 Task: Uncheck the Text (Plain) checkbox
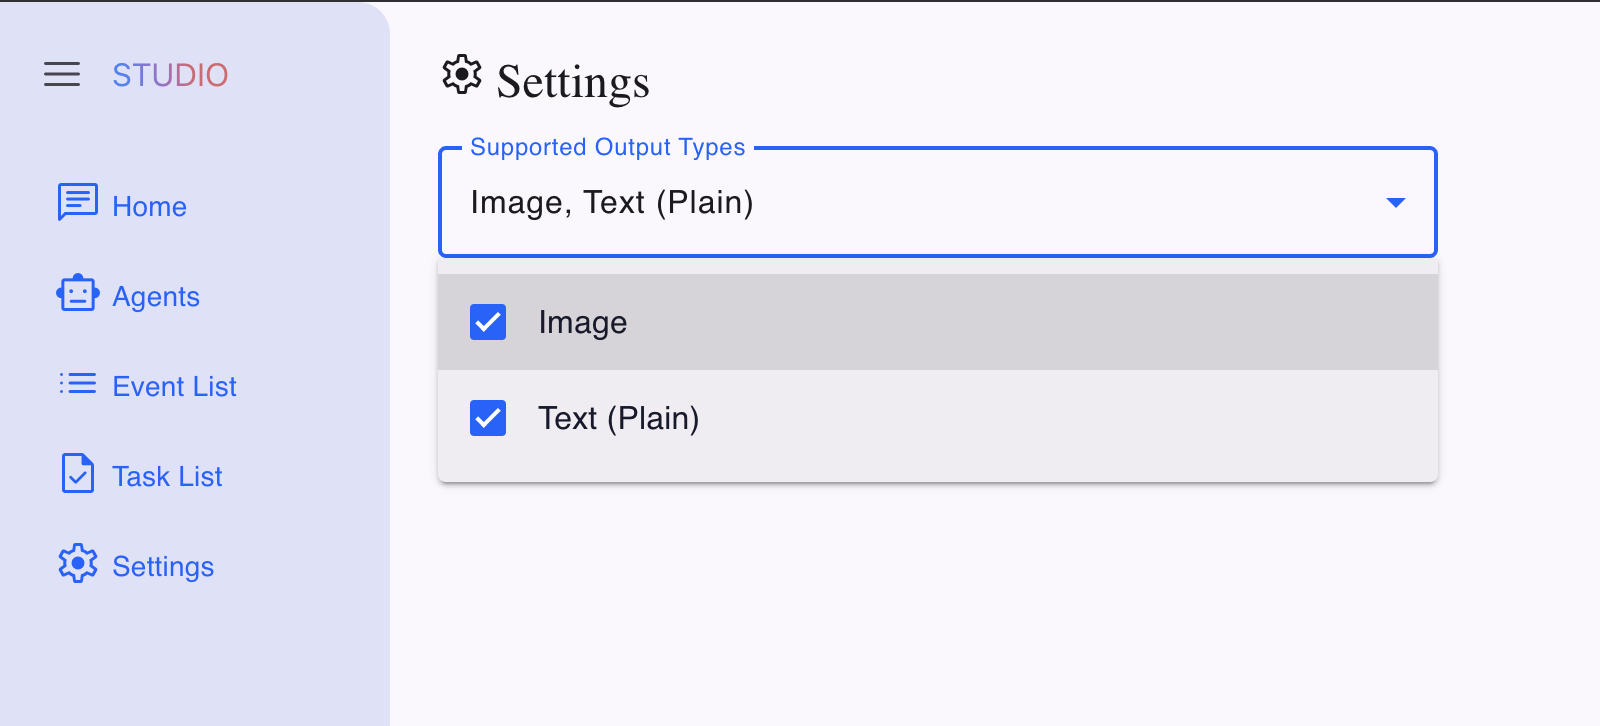(x=487, y=418)
